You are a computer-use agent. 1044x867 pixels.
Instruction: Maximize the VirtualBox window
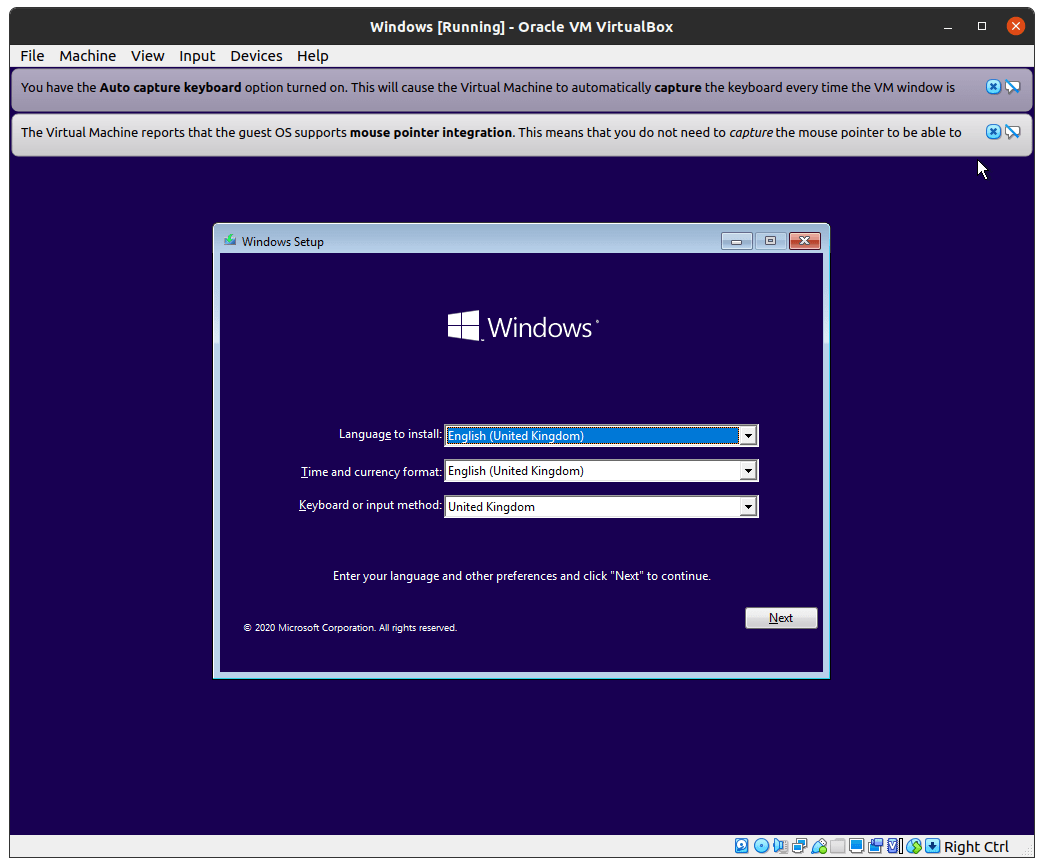pyautogui.click(x=981, y=26)
